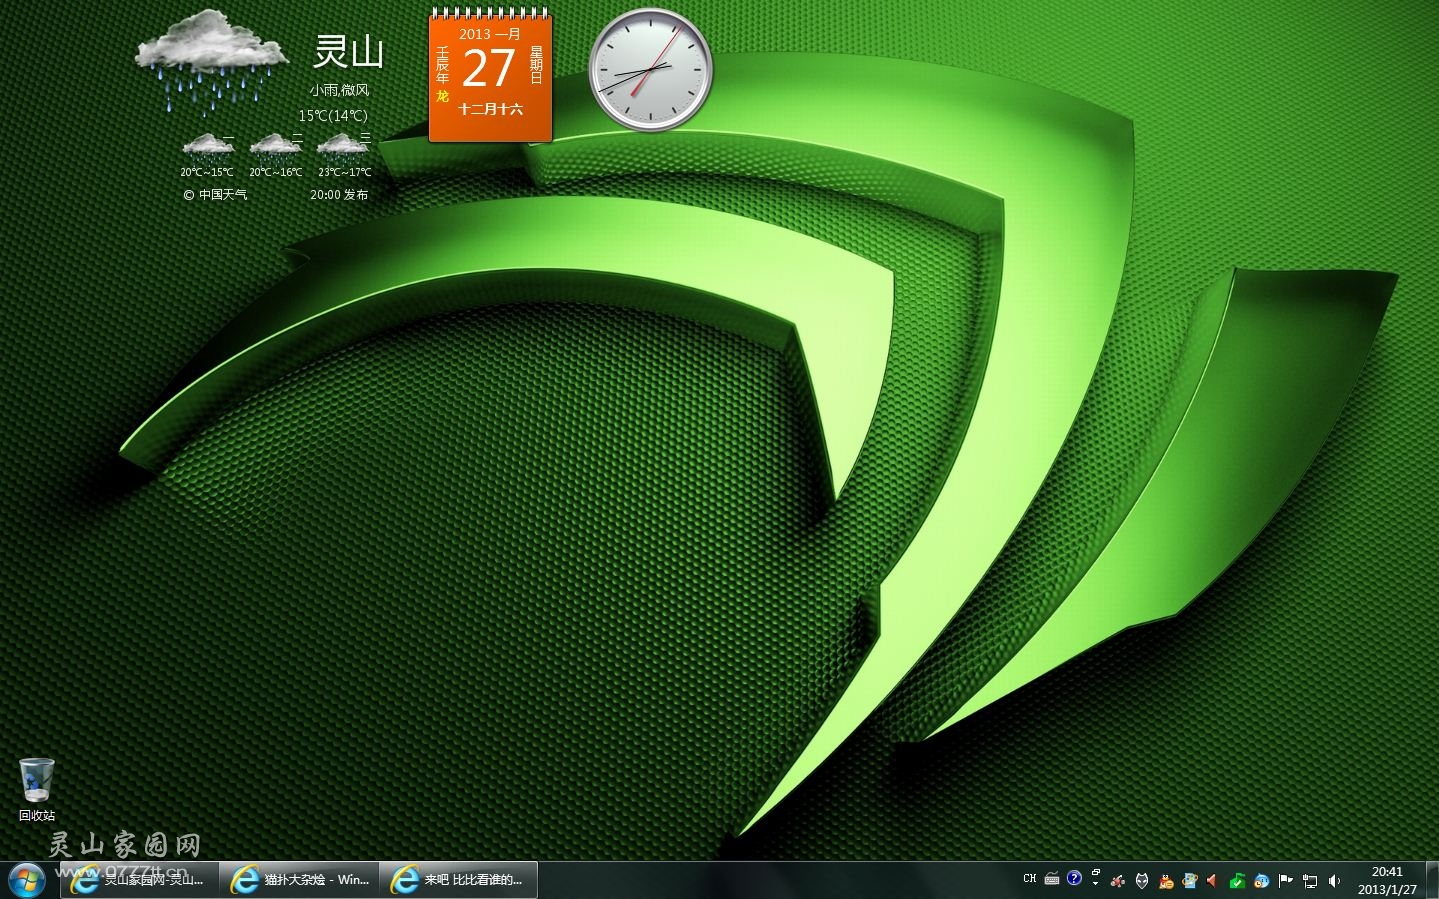
Task: Click the 十二月十六 lunar date on calendar
Action: click(x=491, y=108)
